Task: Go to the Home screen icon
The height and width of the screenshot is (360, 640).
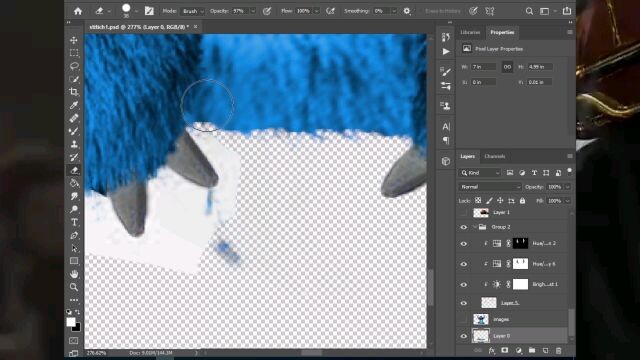Action: click(78, 11)
